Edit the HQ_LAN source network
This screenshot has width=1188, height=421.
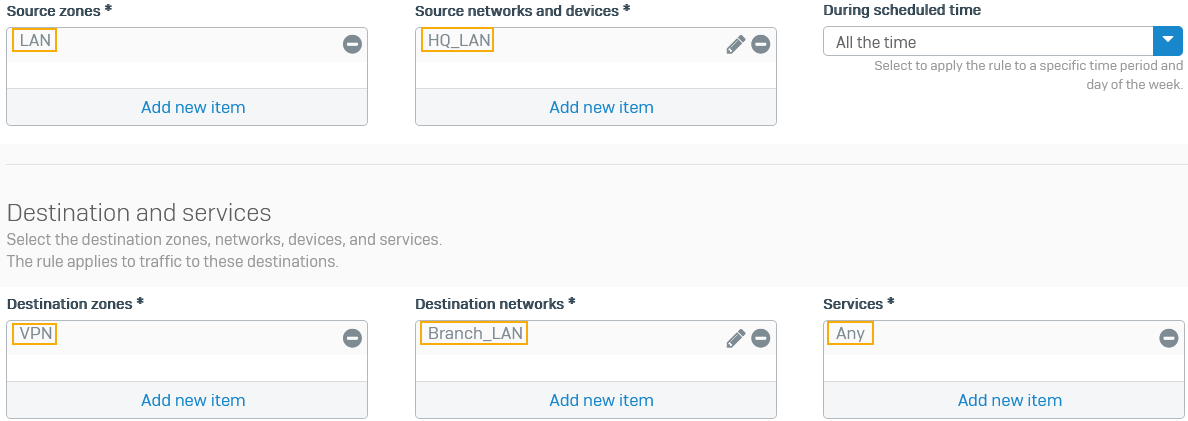coord(736,44)
